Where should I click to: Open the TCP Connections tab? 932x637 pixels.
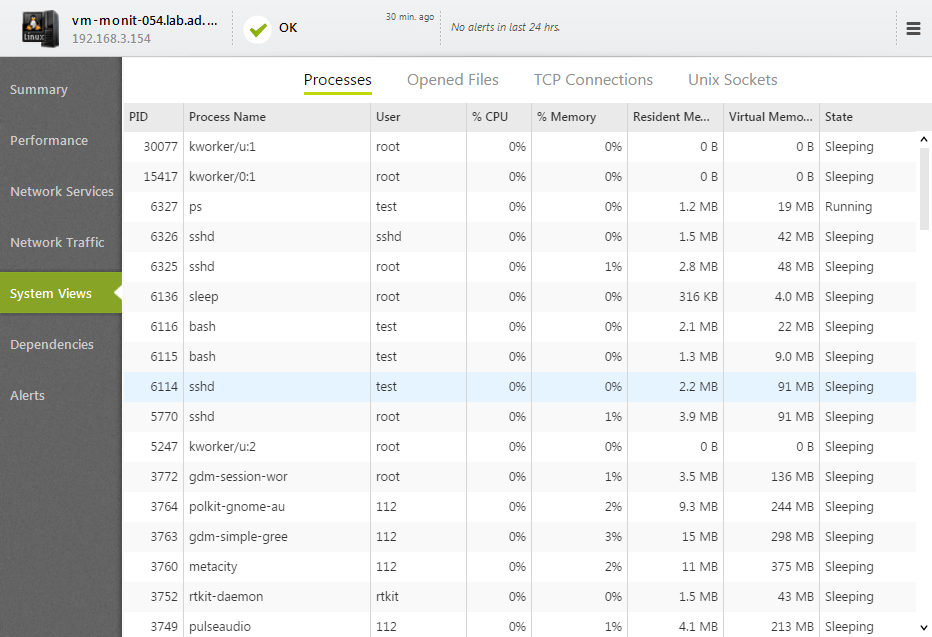(x=593, y=80)
